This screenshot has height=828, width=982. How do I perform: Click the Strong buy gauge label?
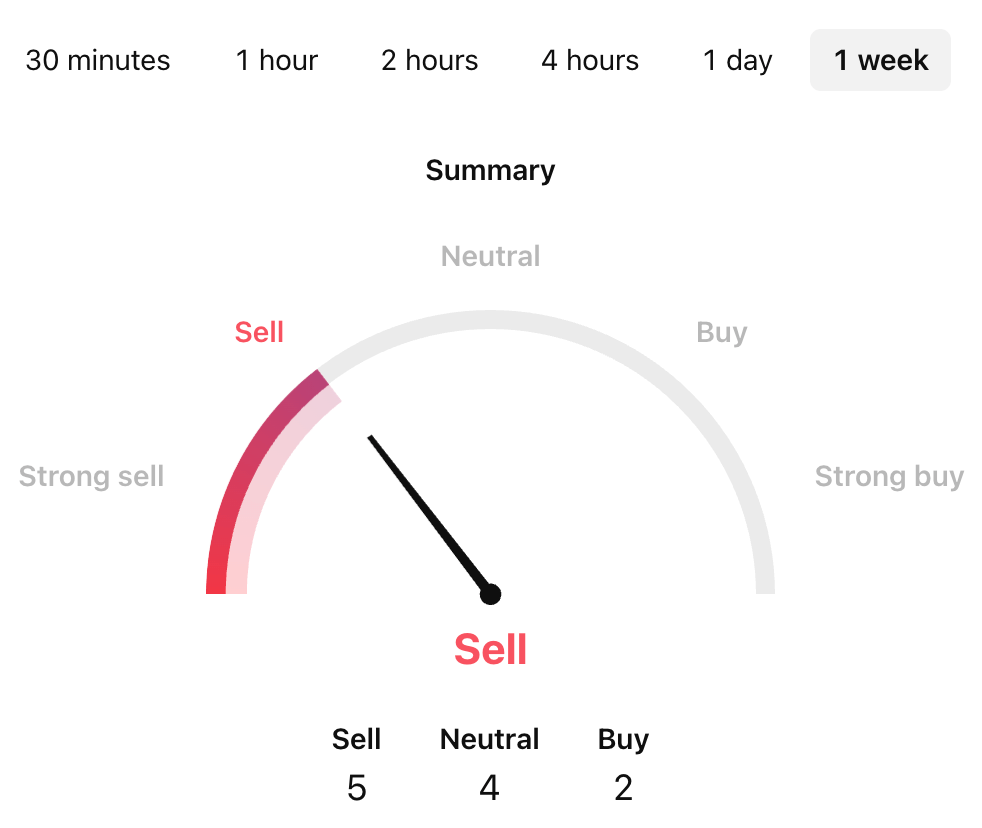tap(889, 476)
